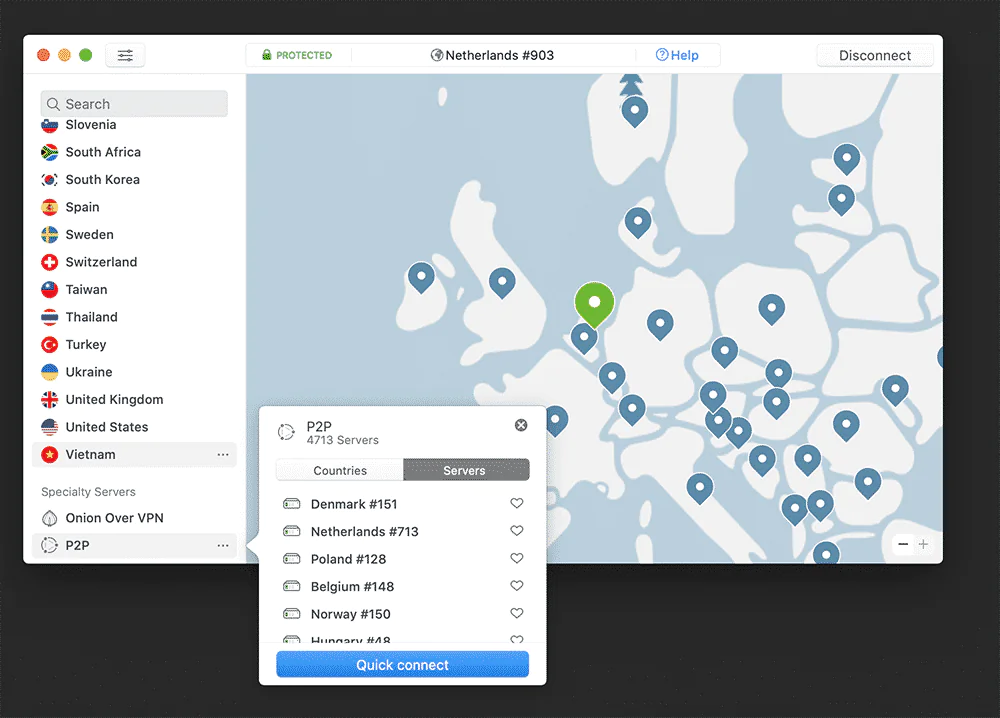Click the Disconnect button

(x=875, y=56)
